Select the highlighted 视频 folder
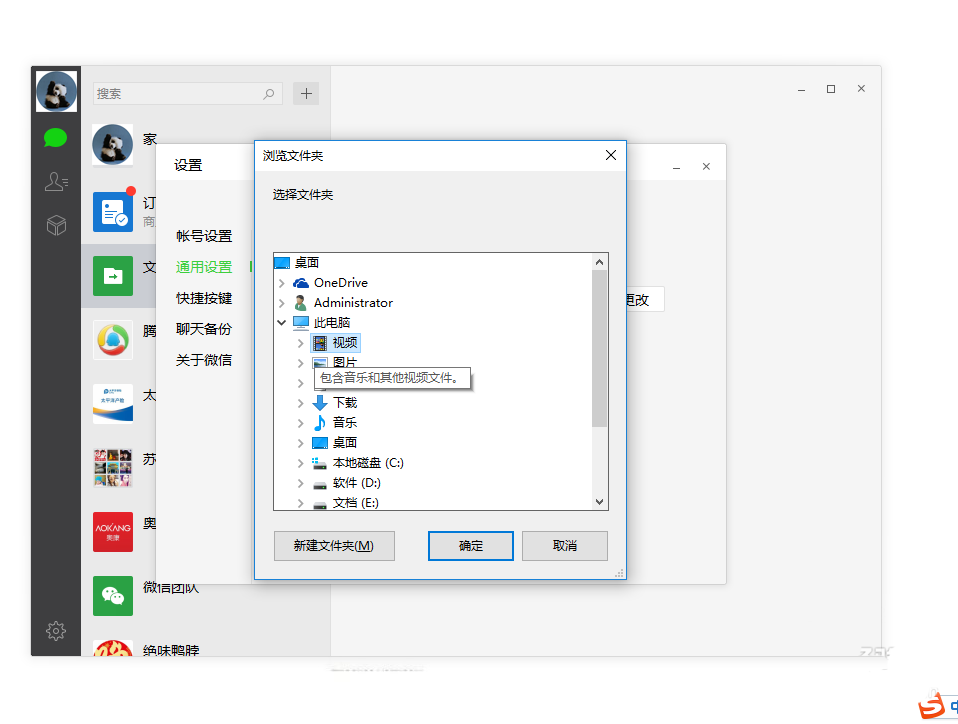The height and width of the screenshot is (724, 958). click(345, 342)
